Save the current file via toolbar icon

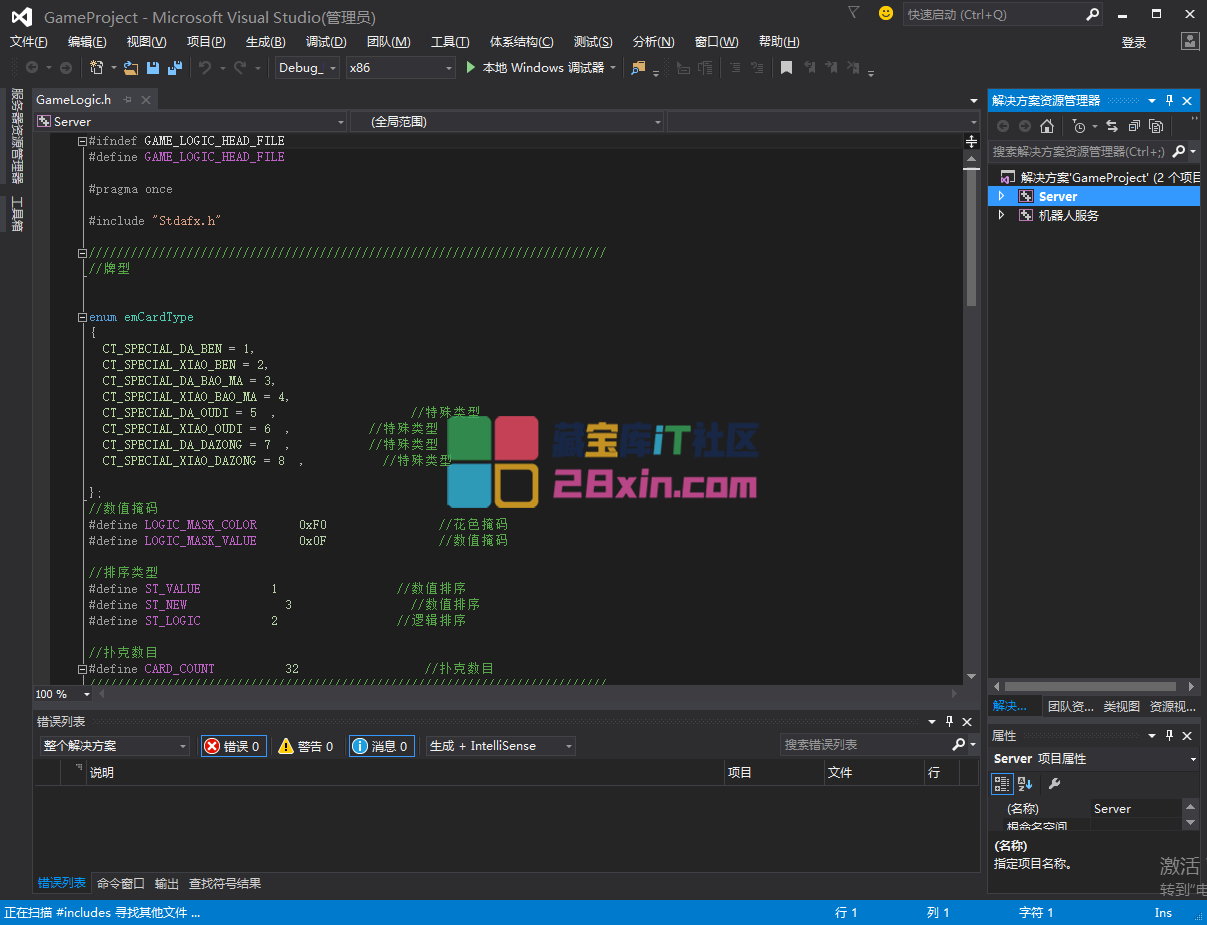pos(153,67)
